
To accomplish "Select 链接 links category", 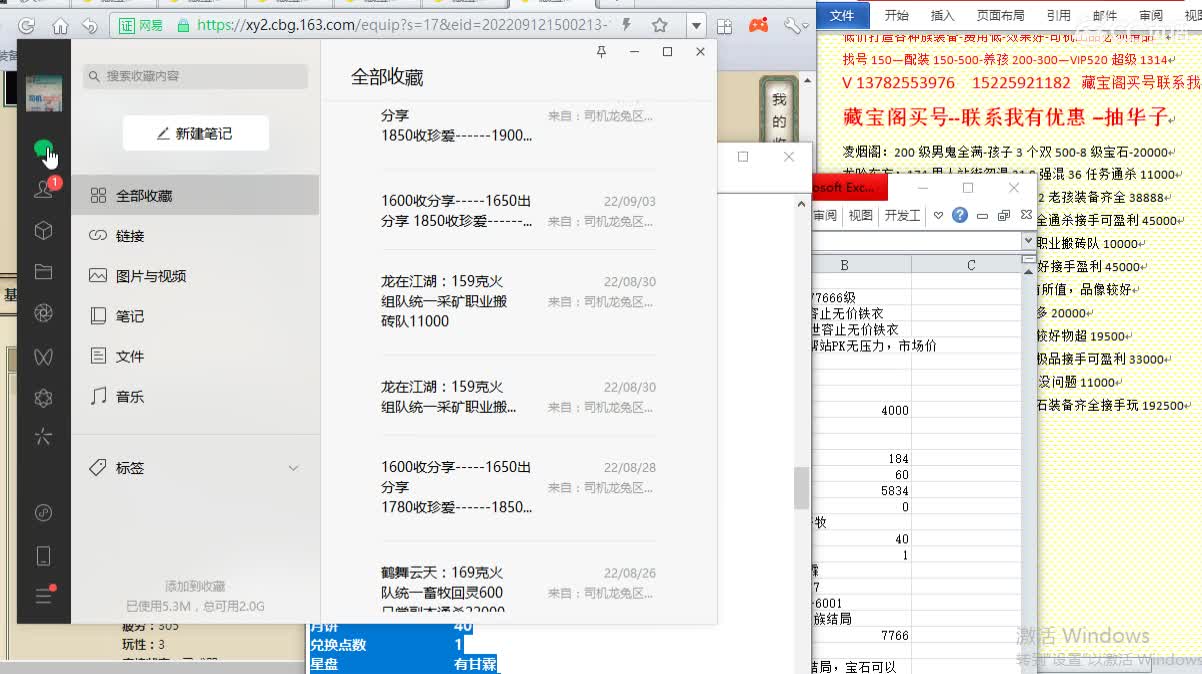I will [x=195, y=236].
